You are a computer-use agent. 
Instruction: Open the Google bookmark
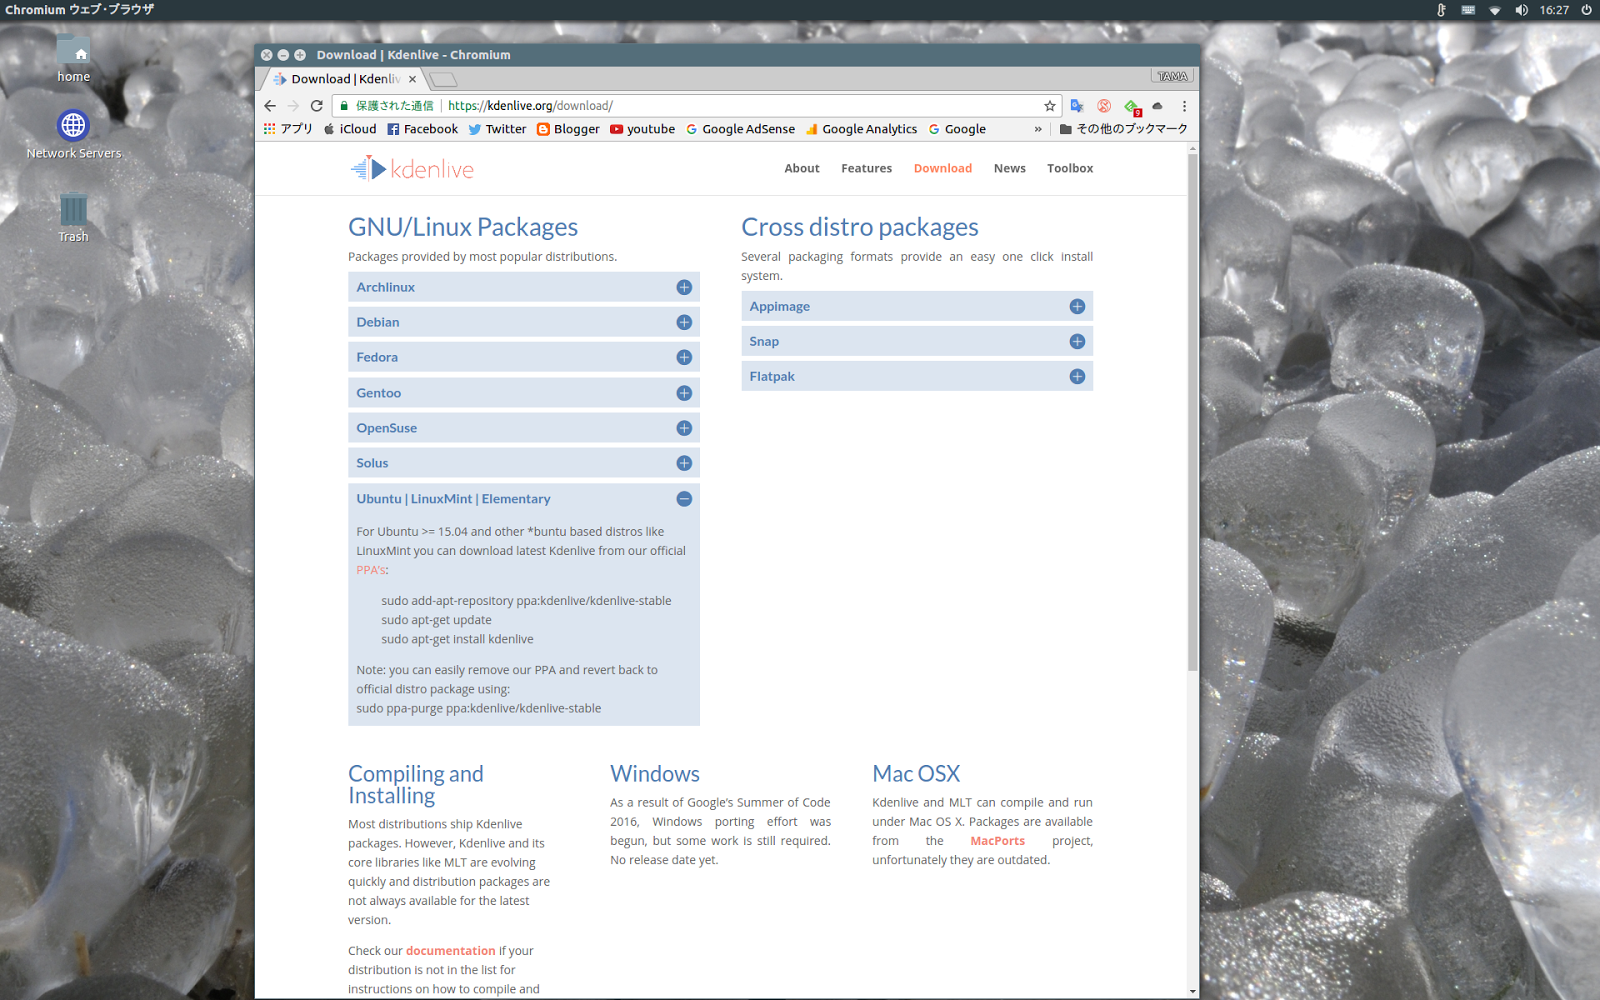(958, 129)
